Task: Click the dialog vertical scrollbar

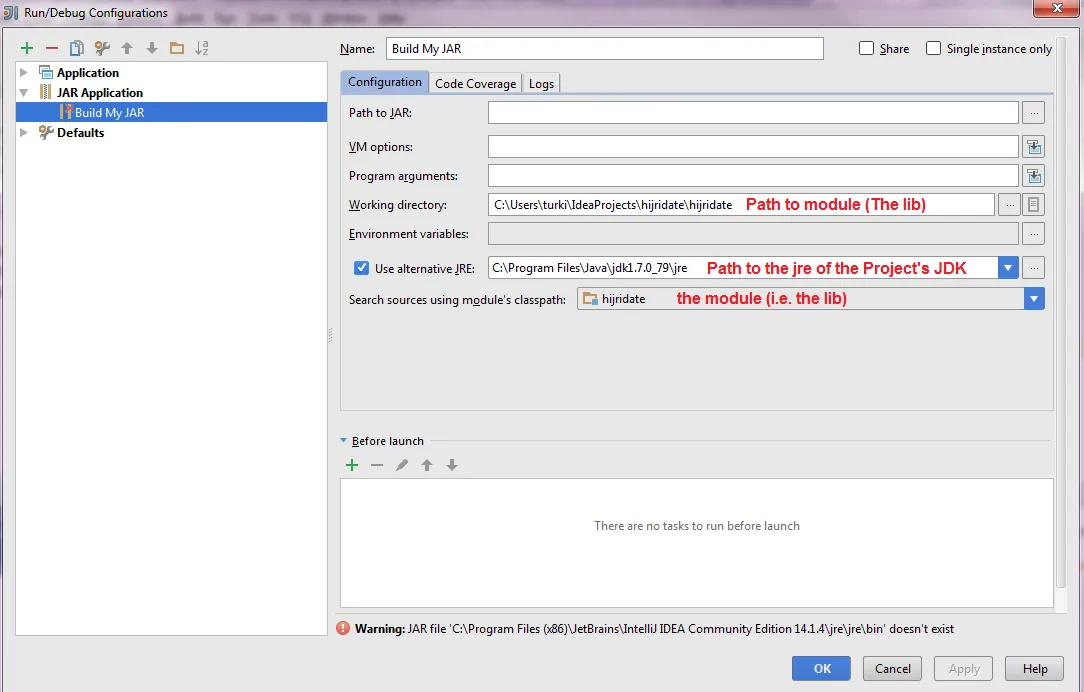Action: pos(1061,311)
